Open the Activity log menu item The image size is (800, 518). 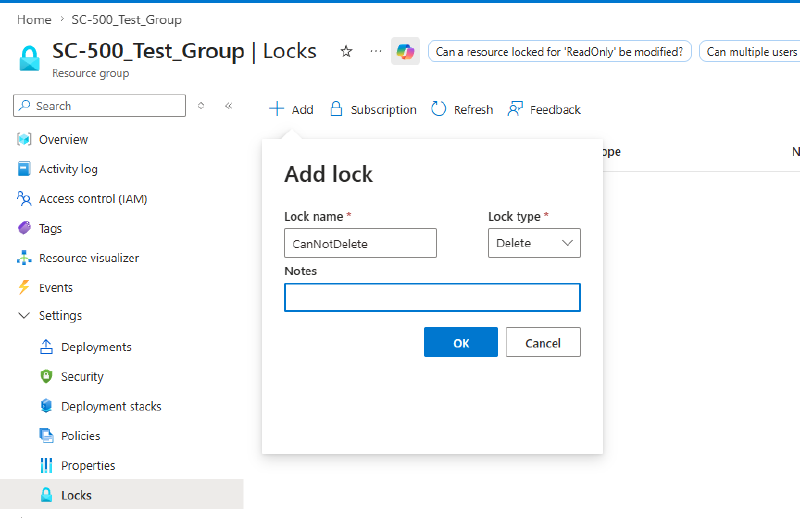68,169
